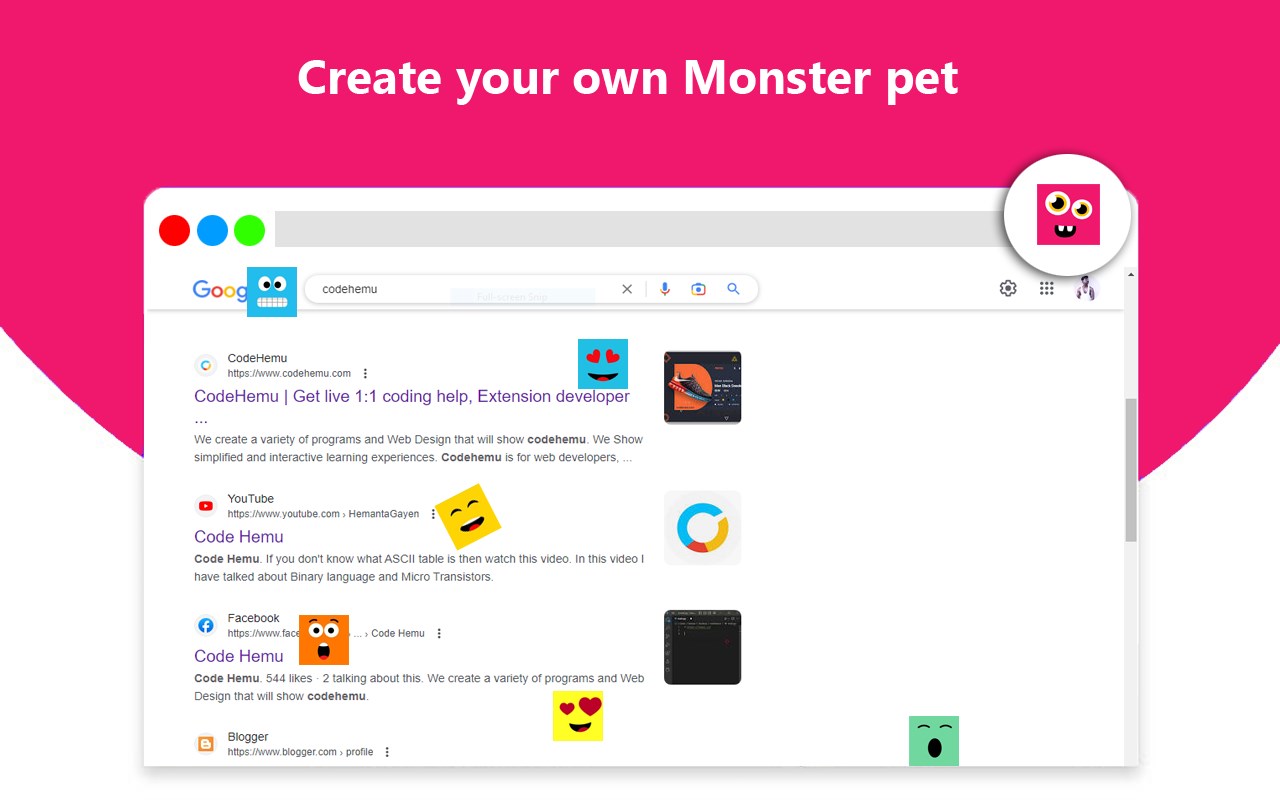Click the YouTube favicon
This screenshot has width=1280, height=800.
(x=206, y=506)
